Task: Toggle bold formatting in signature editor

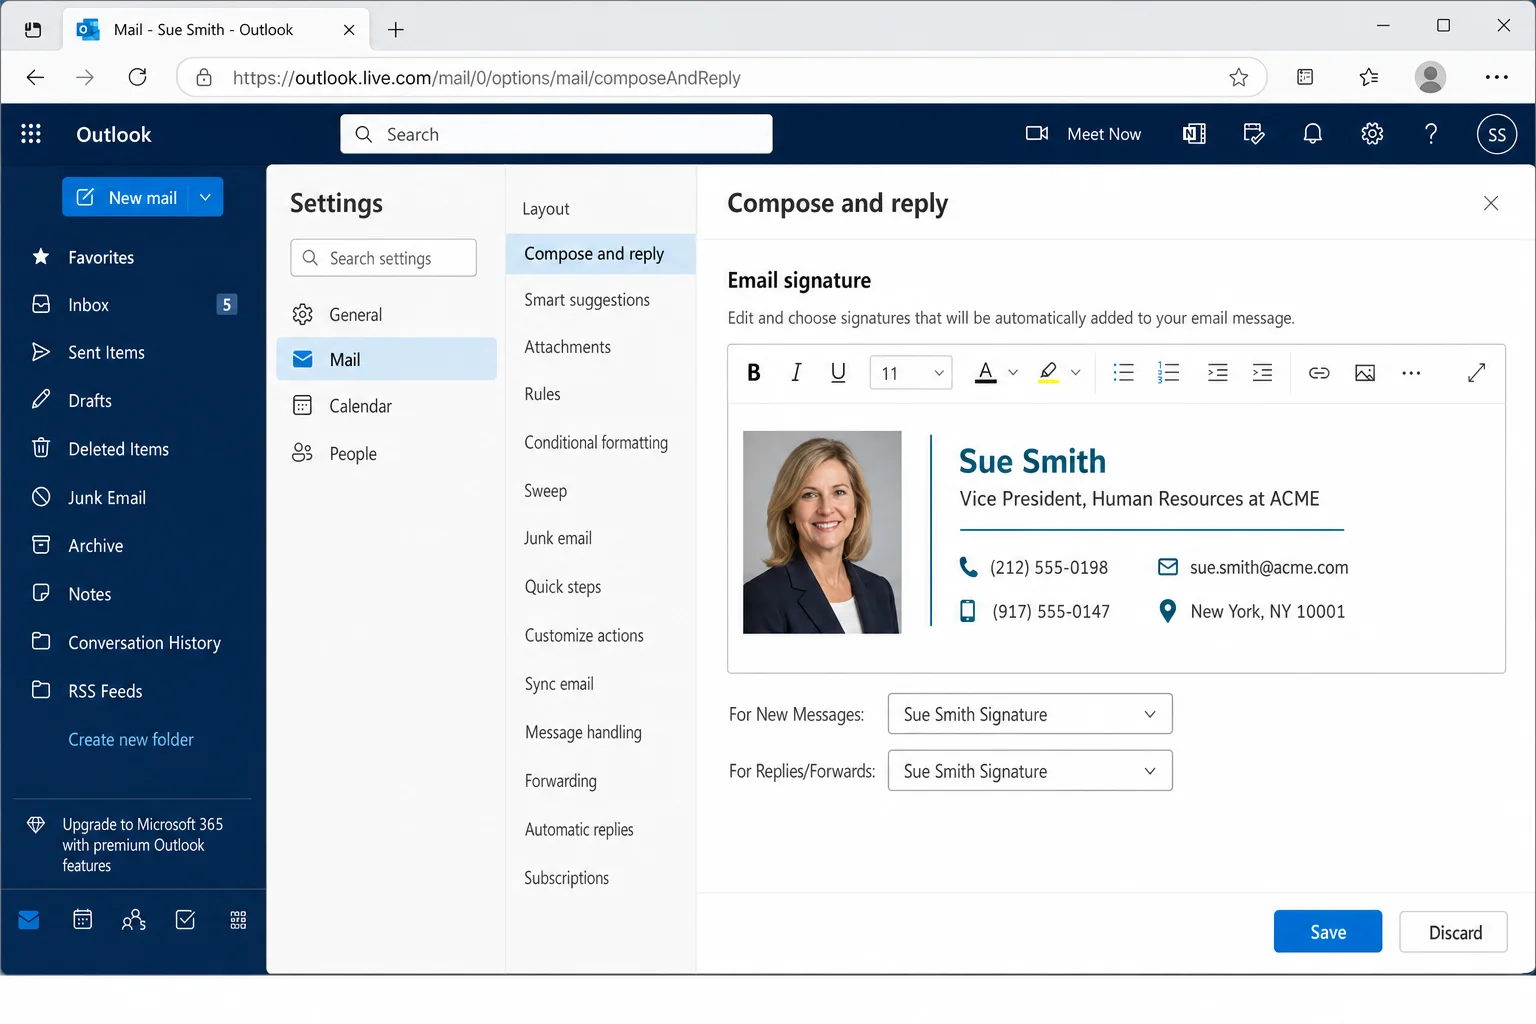Action: pos(754,373)
